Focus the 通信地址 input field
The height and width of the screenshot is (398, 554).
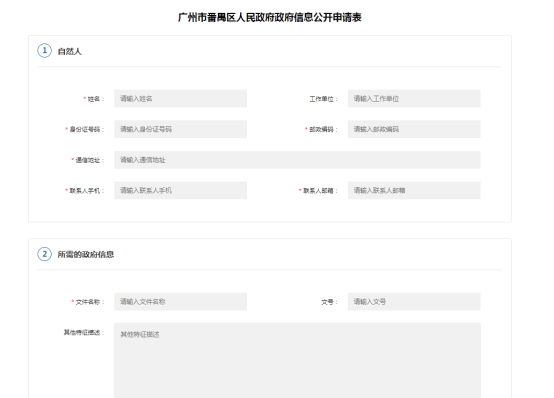click(297, 160)
